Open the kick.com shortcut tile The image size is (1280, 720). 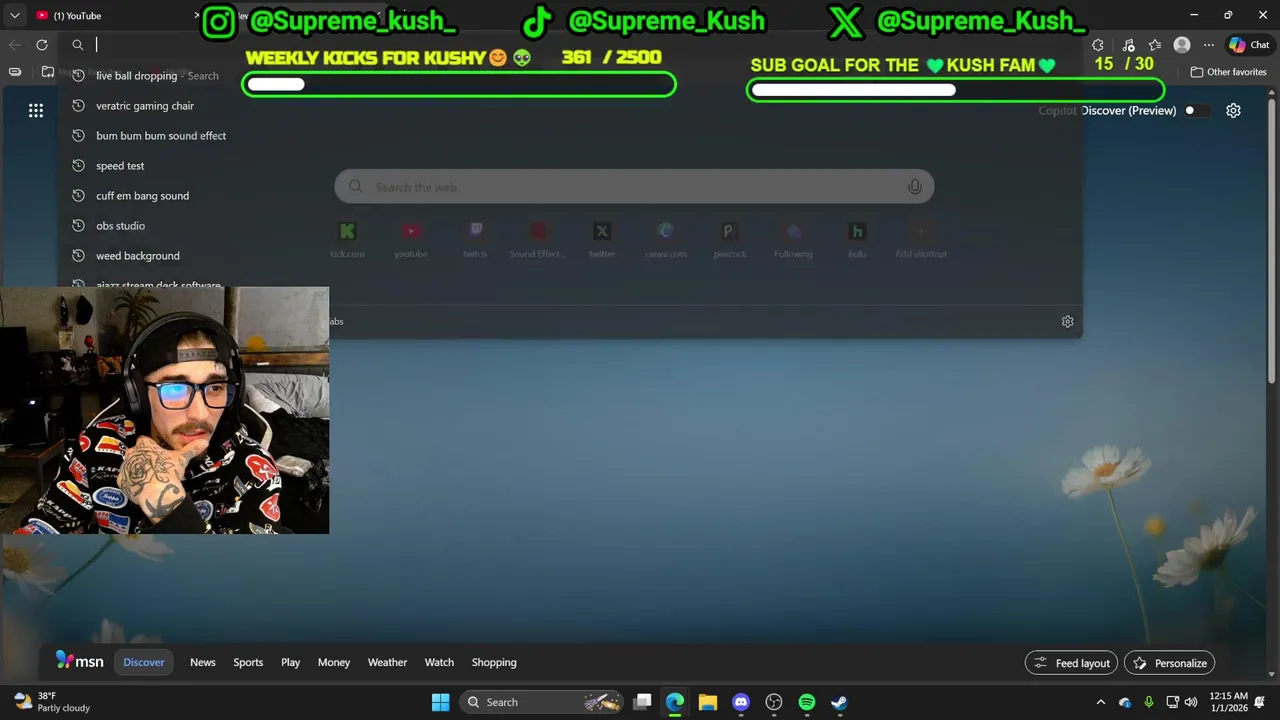tap(347, 239)
